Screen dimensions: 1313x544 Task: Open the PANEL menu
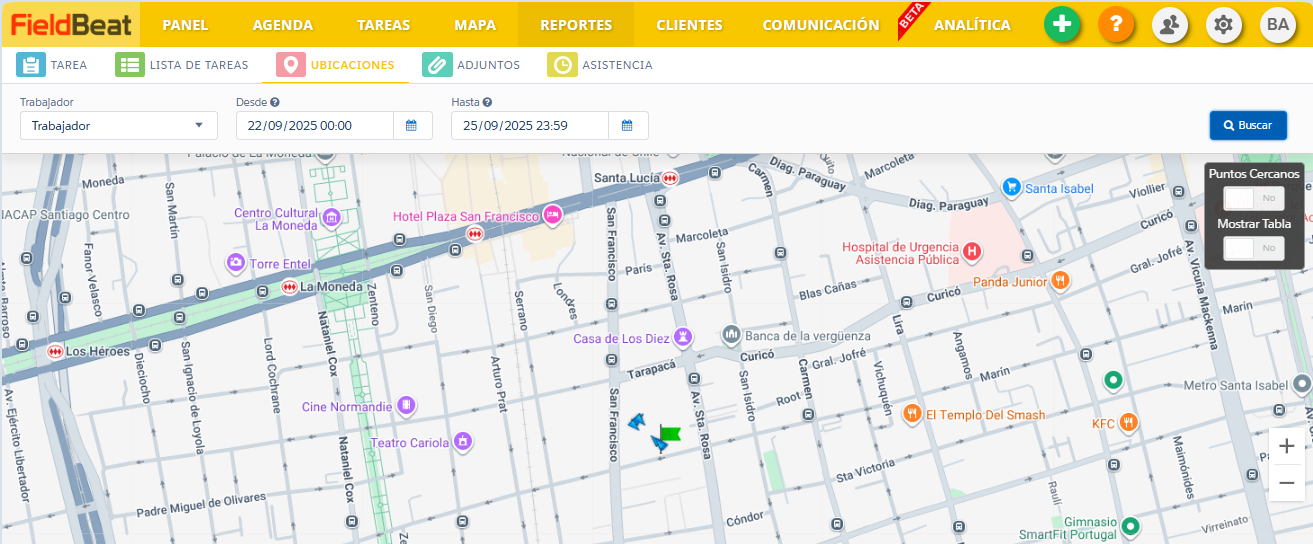click(185, 25)
